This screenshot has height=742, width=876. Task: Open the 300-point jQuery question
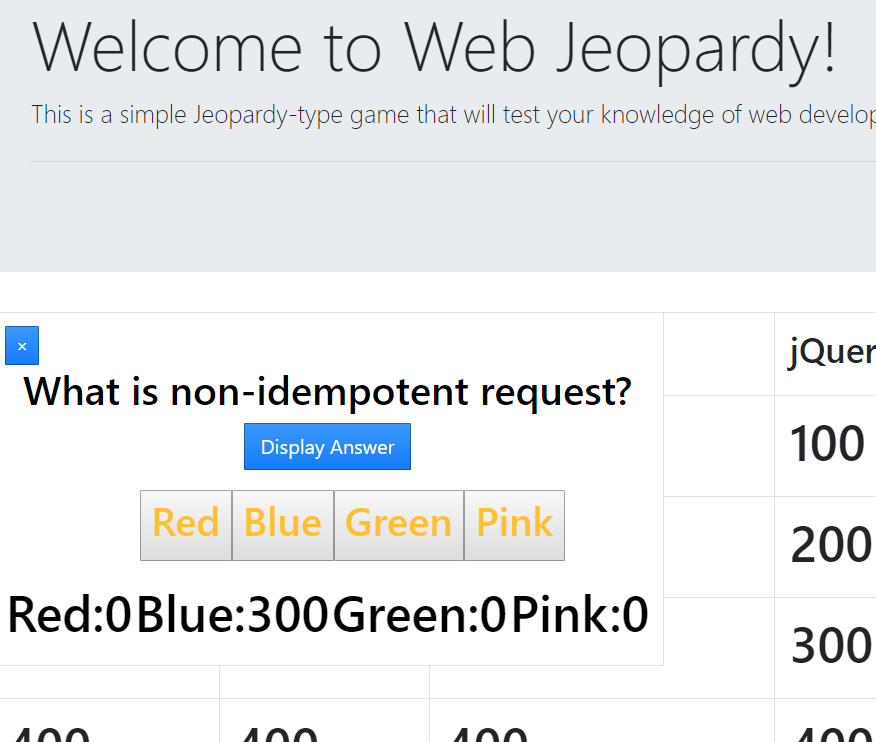click(831, 647)
